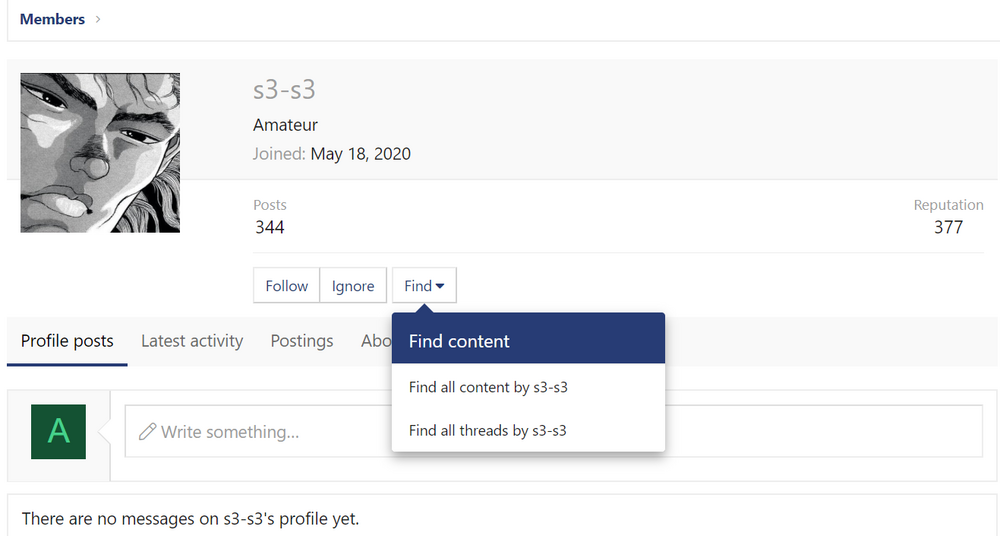Image resolution: width=1000 pixels, height=536 pixels.
Task: Click the reputation score 377
Action: point(947,227)
